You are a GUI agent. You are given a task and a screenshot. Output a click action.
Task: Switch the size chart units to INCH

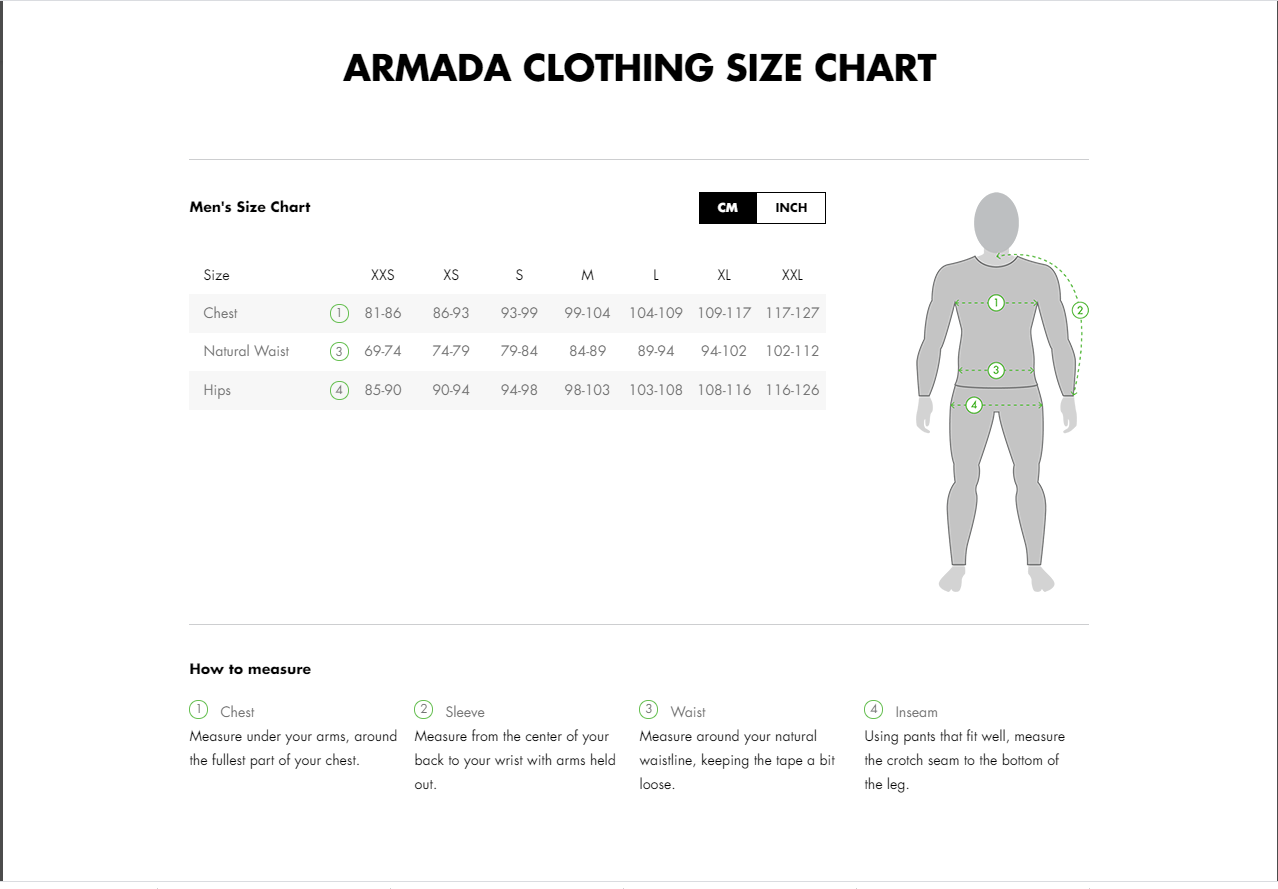click(791, 208)
